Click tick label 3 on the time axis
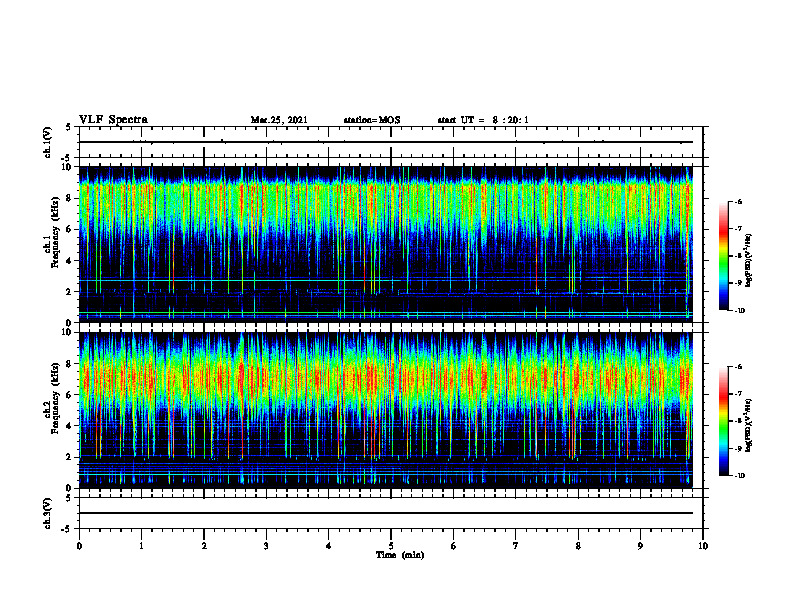 [x=266, y=546]
